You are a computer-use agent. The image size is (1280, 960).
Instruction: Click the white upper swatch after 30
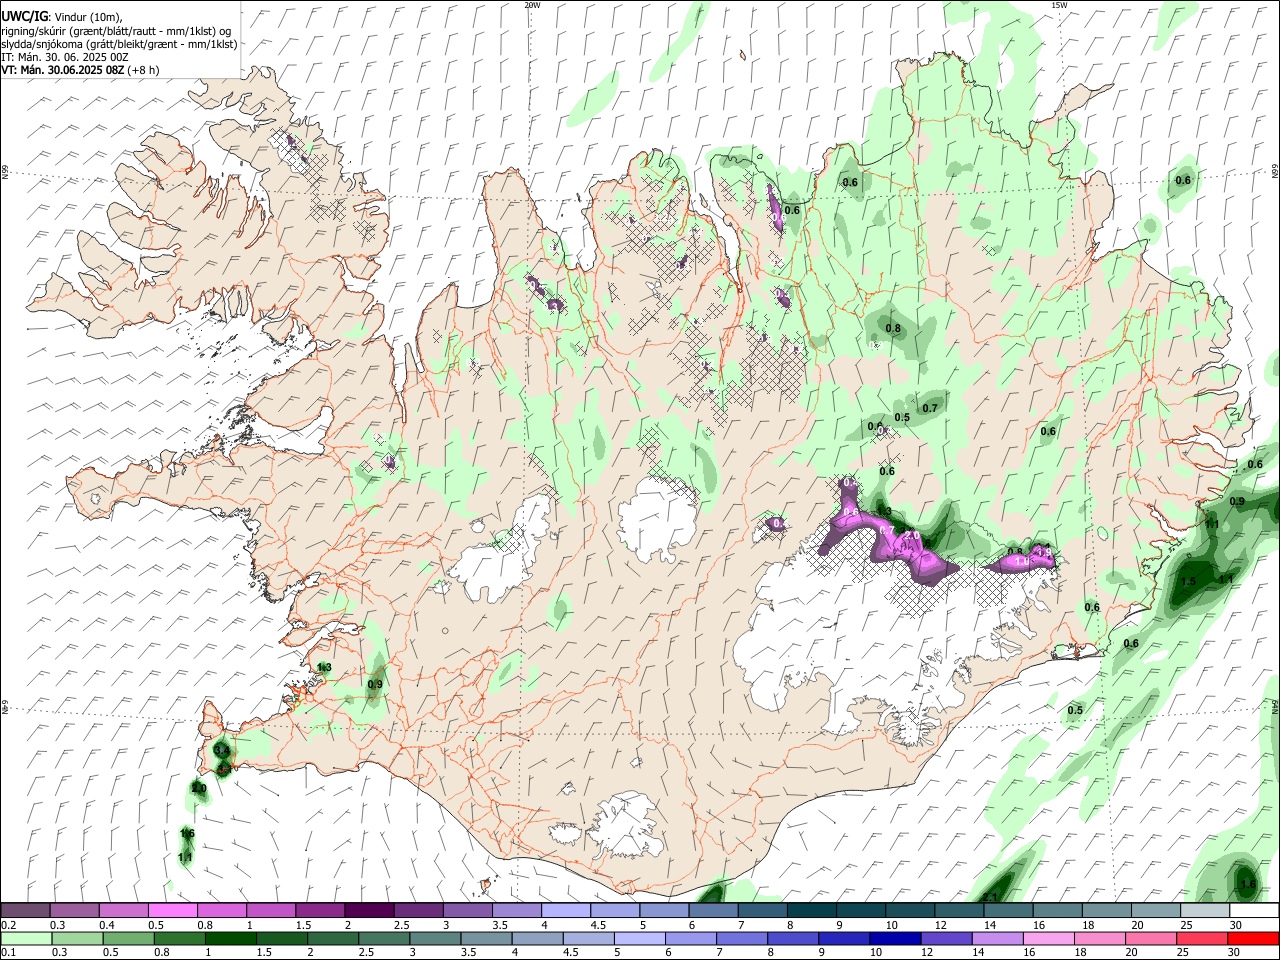pyautogui.click(x=1254, y=911)
